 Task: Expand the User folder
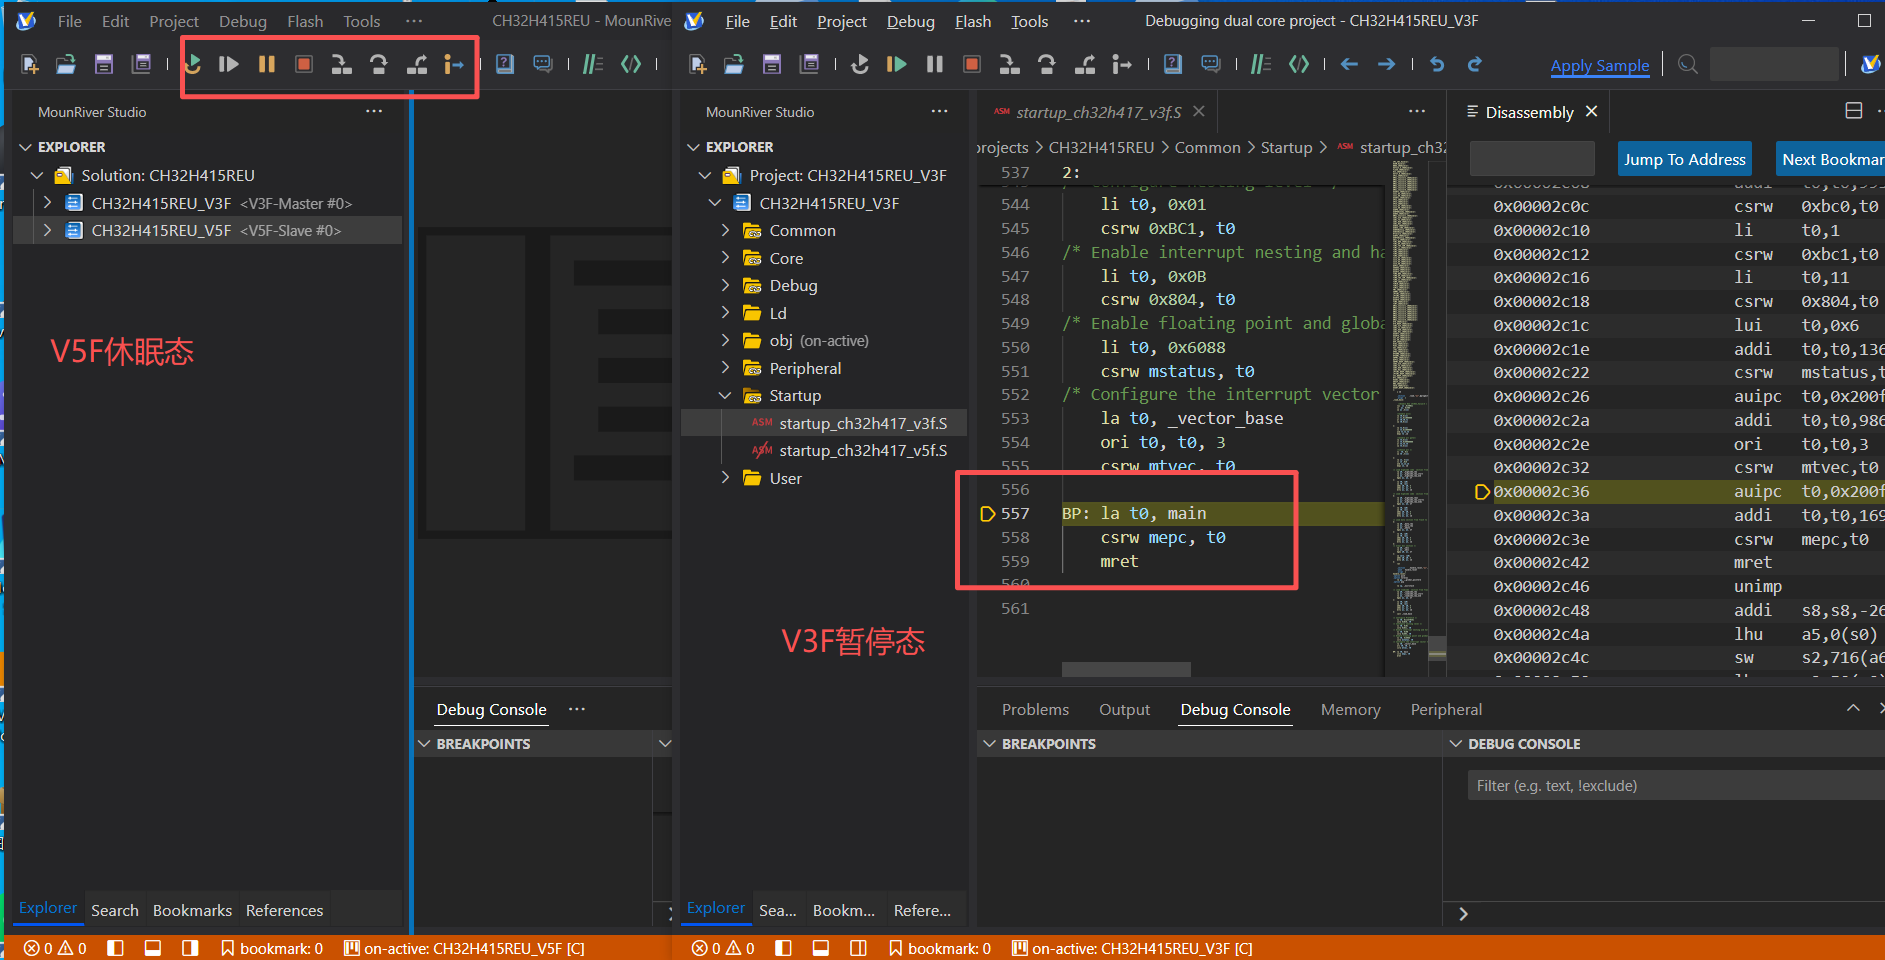pyautogui.click(x=725, y=478)
